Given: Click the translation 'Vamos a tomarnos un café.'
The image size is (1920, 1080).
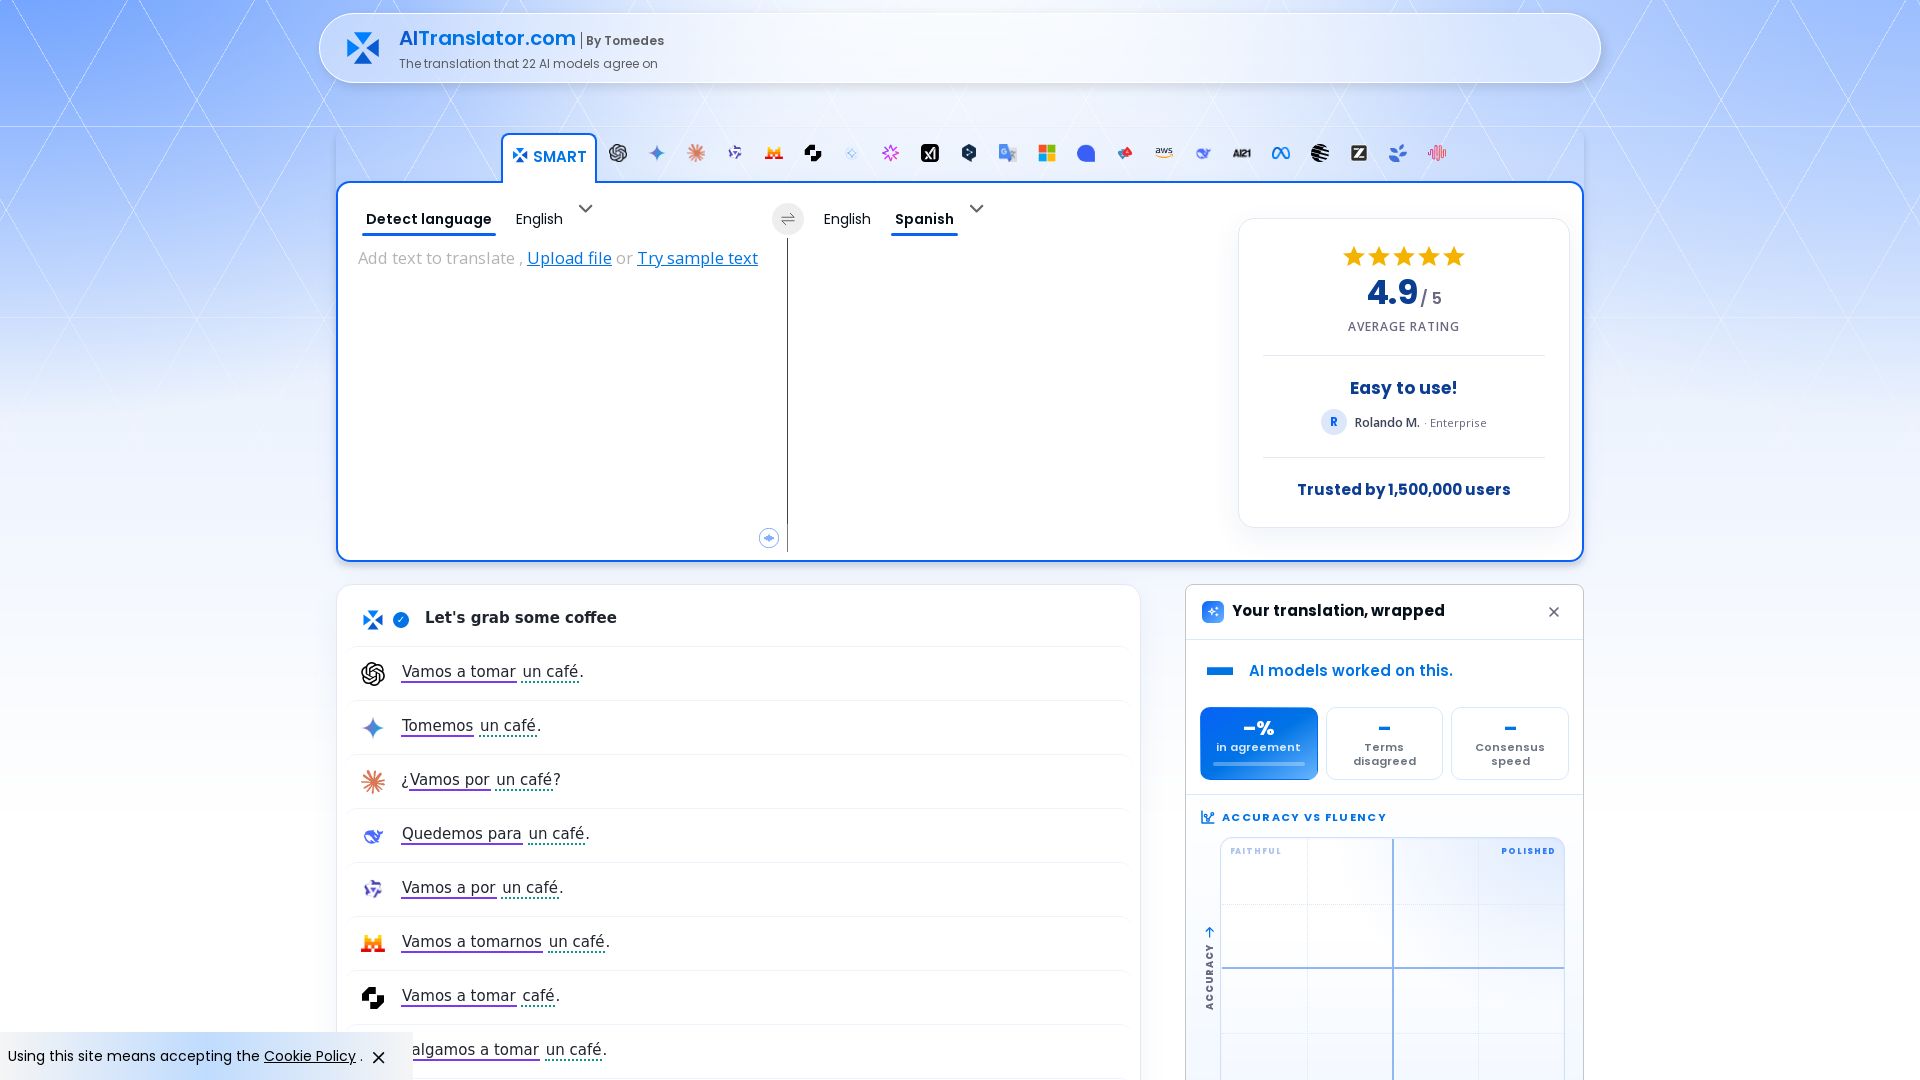Looking at the screenshot, I should [505, 942].
